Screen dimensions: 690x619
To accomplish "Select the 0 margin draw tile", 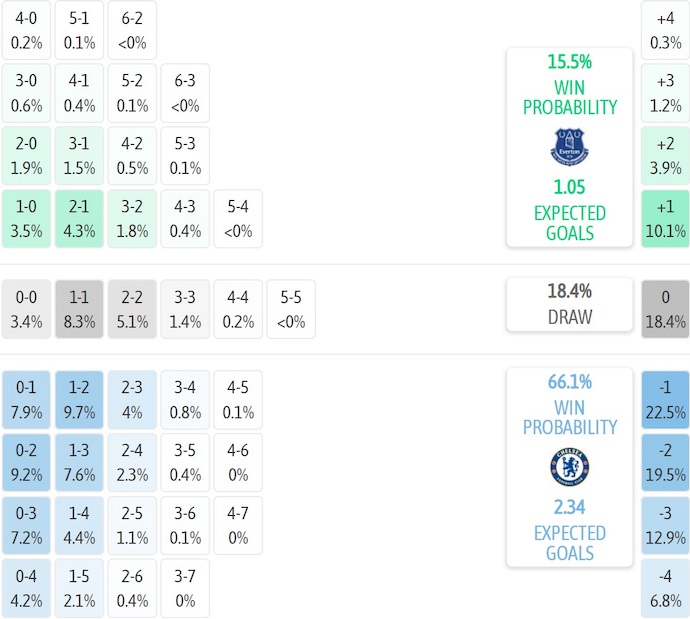I will tap(665, 309).
